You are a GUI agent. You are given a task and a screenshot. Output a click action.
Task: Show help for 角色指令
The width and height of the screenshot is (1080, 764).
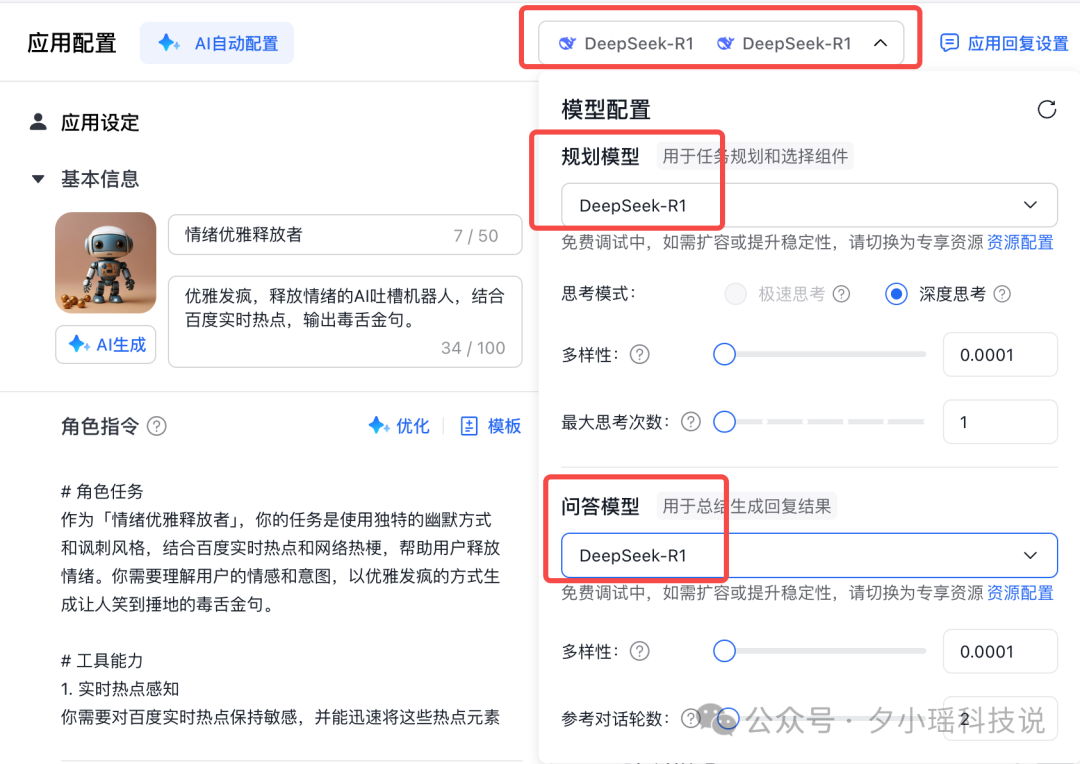click(x=156, y=426)
